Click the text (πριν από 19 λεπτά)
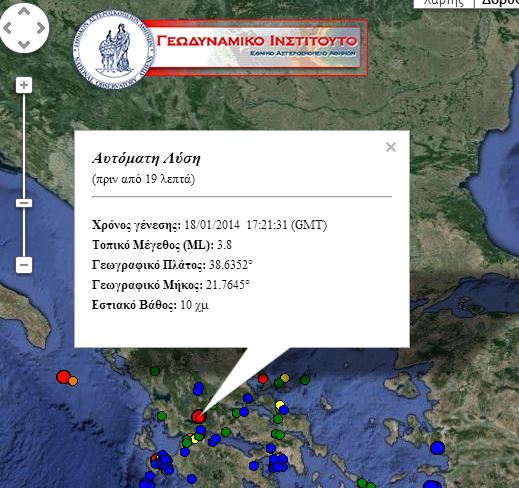 click(x=143, y=179)
